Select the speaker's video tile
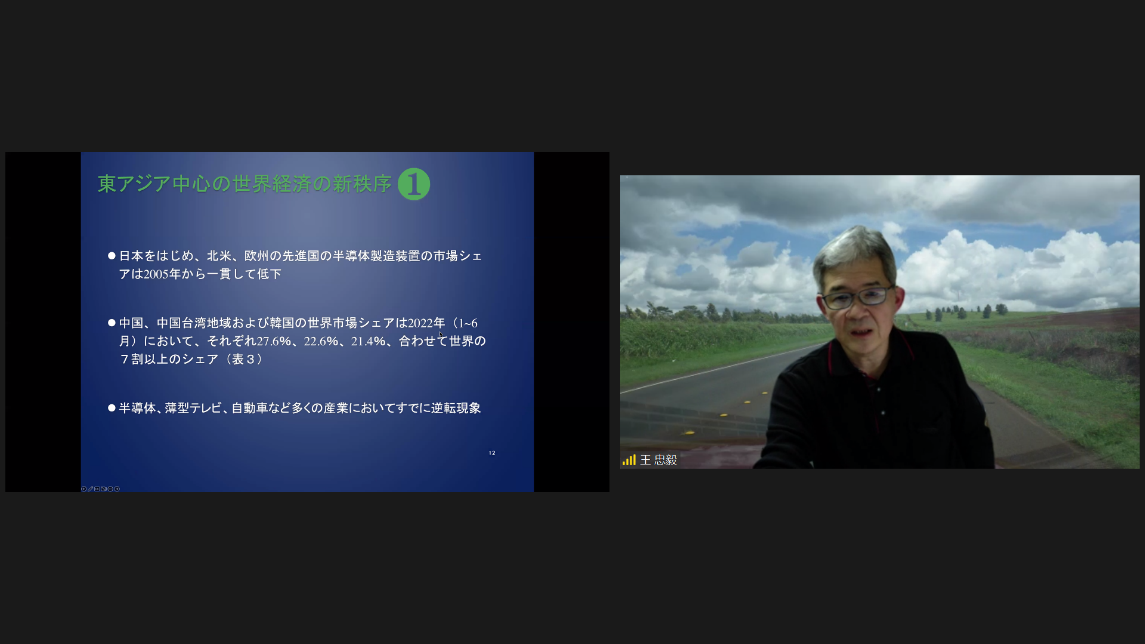1145x644 pixels. click(879, 322)
